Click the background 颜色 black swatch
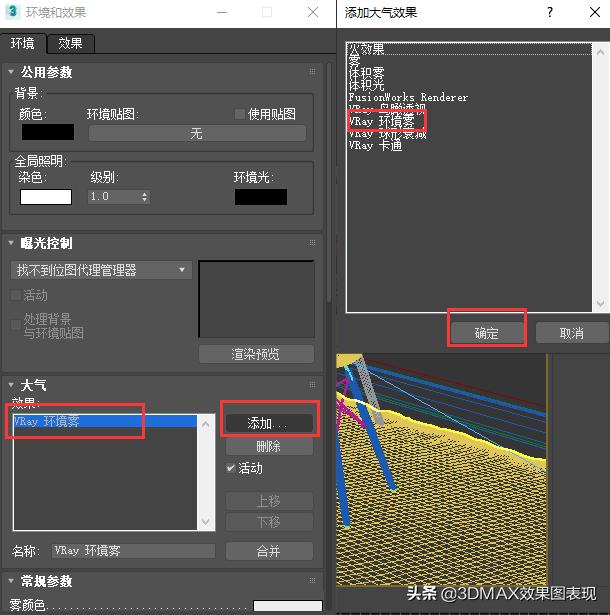The height and width of the screenshot is (615, 610). coord(48,132)
